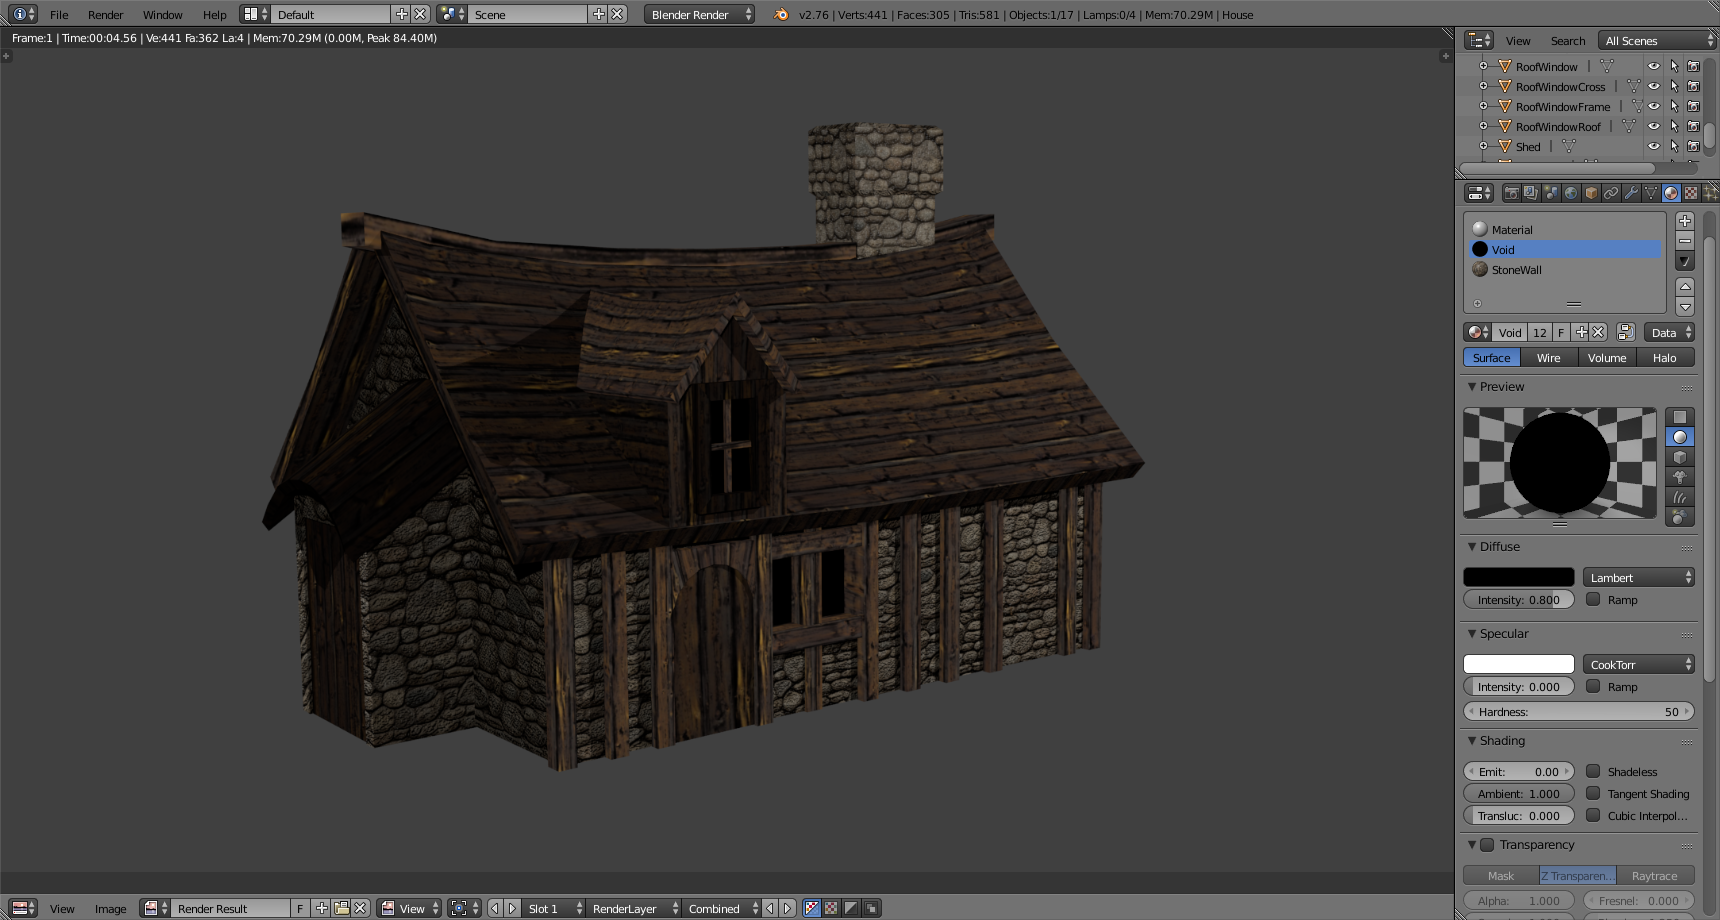This screenshot has width=1720, height=920.
Task: Open the Data link mode dropdown
Action: click(1669, 332)
